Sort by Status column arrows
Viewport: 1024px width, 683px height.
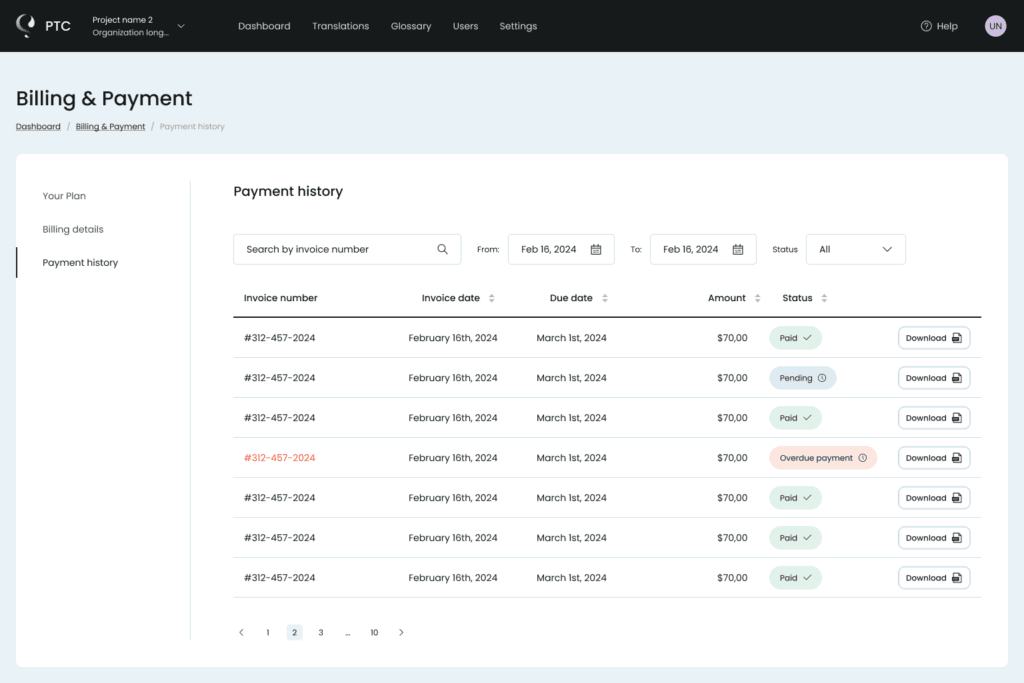[x=824, y=298]
